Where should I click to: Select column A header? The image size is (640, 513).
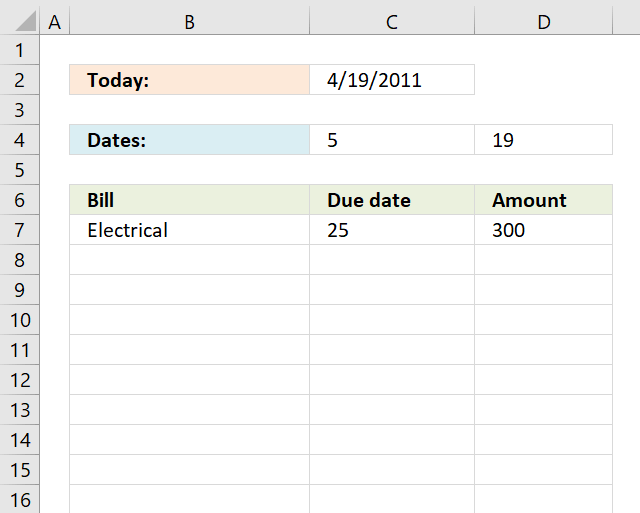(x=55, y=20)
